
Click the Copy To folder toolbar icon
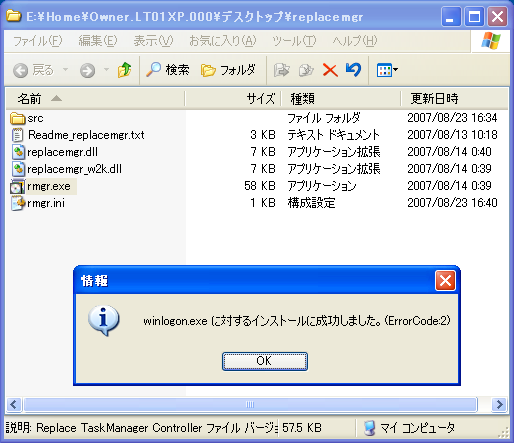pos(306,70)
